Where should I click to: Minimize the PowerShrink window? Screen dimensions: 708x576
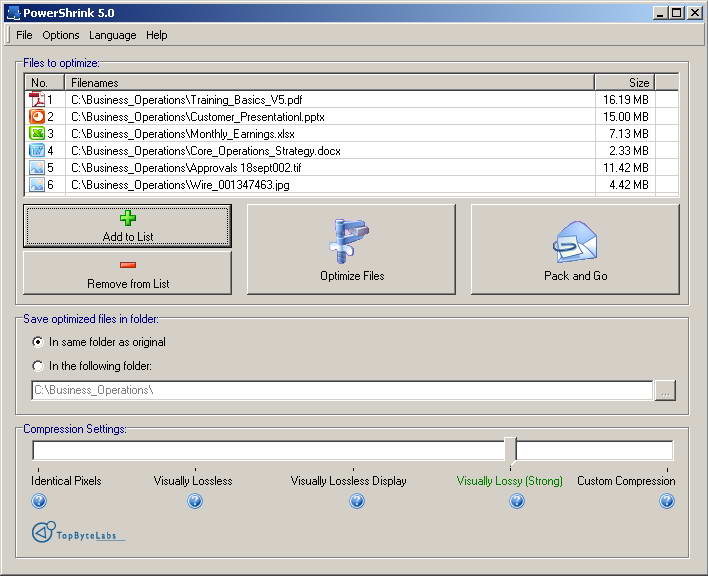(x=660, y=13)
